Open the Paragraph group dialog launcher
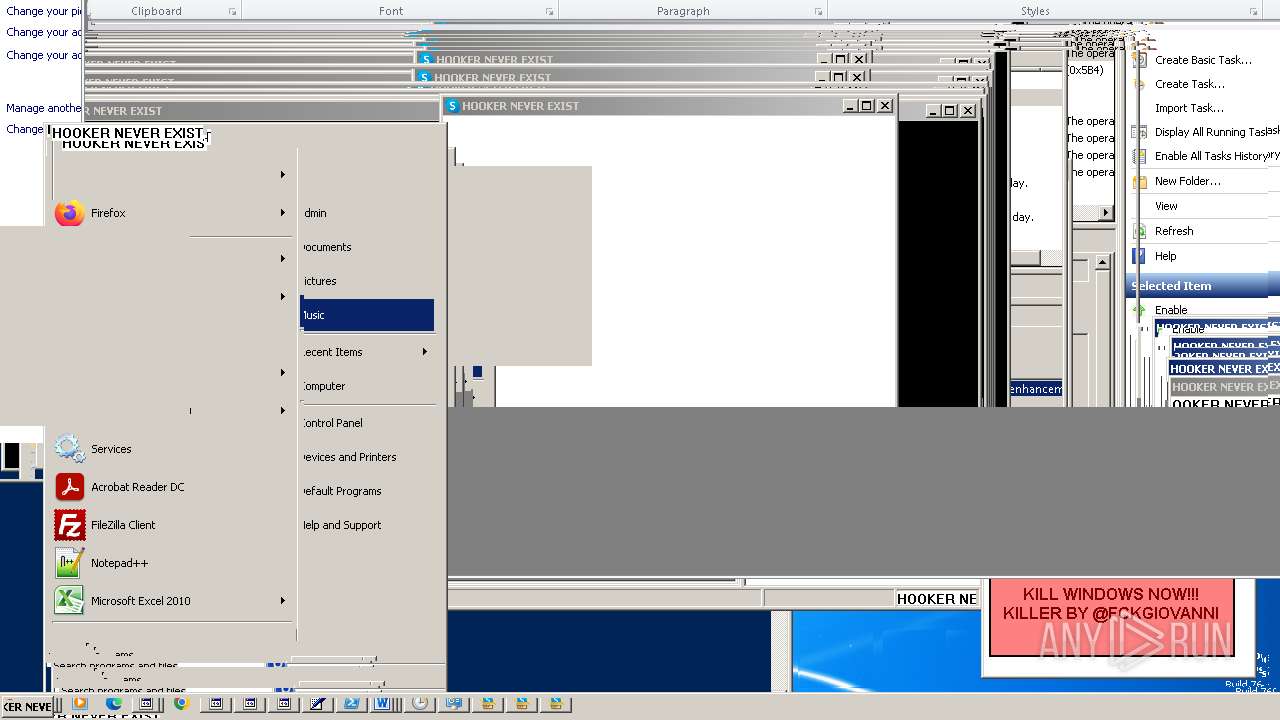 point(818,12)
